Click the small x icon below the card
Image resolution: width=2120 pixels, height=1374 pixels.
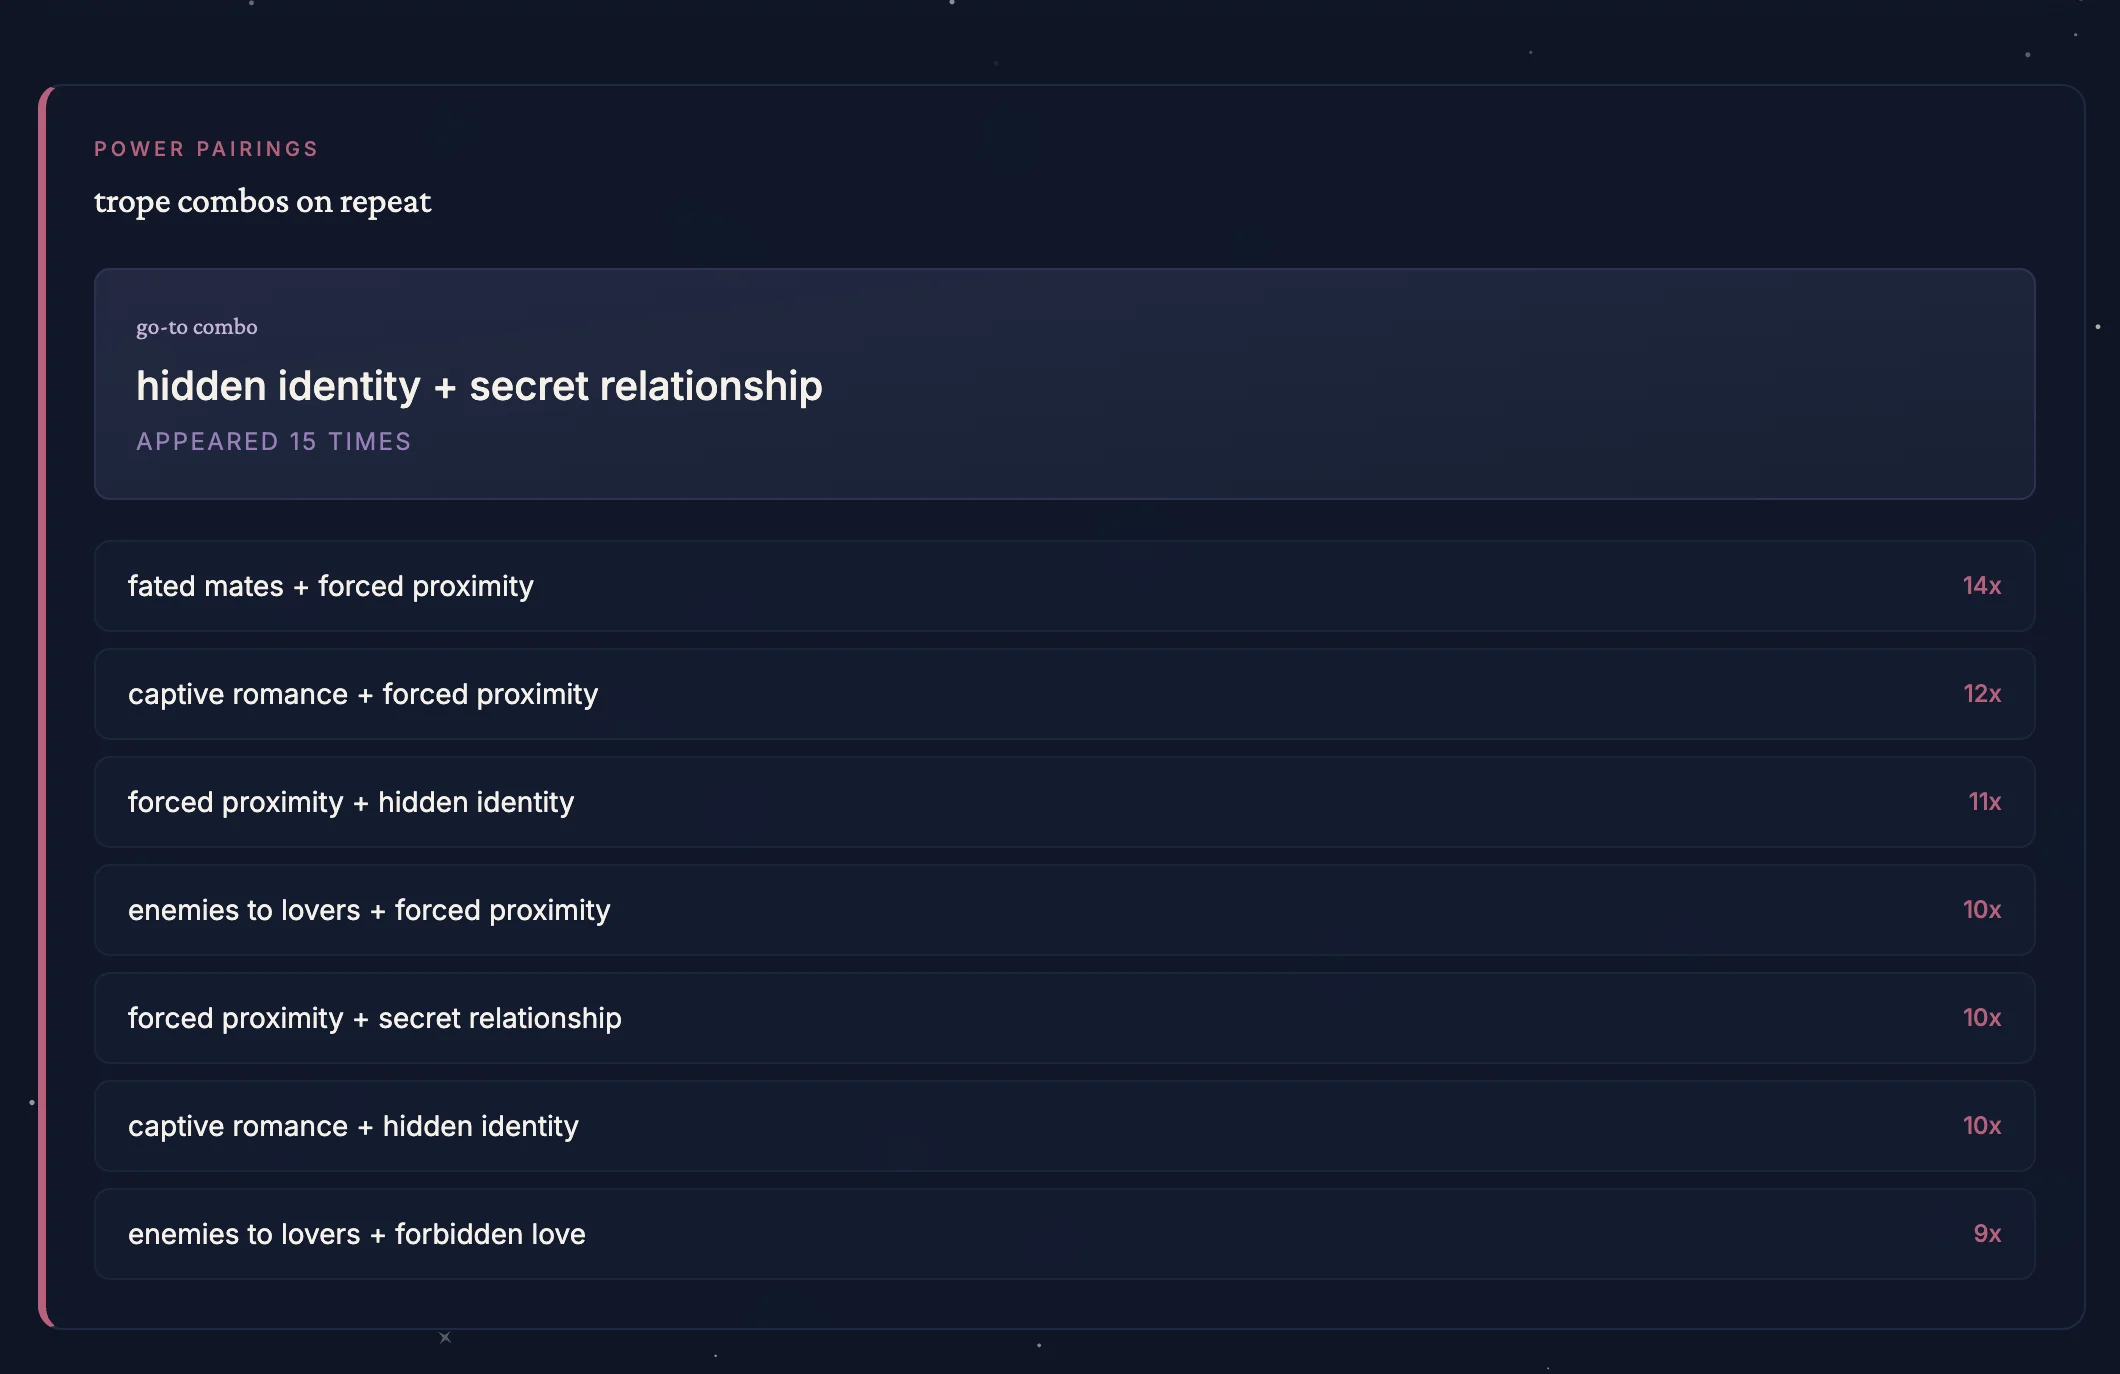(x=445, y=1337)
